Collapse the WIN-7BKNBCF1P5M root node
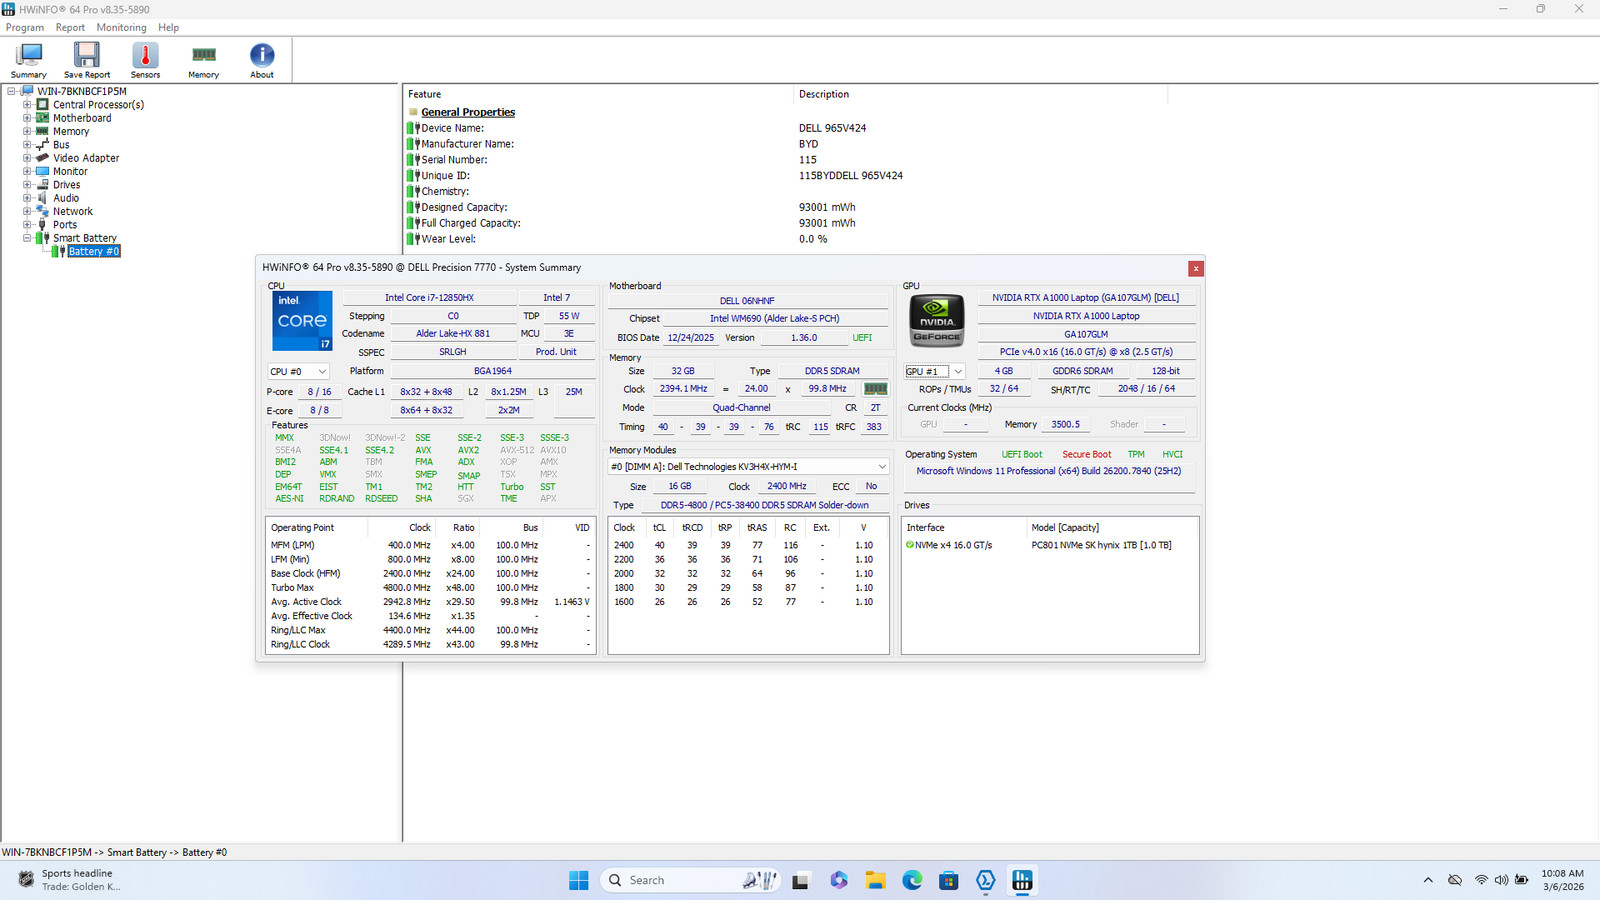1600x900 pixels. tap(12, 91)
